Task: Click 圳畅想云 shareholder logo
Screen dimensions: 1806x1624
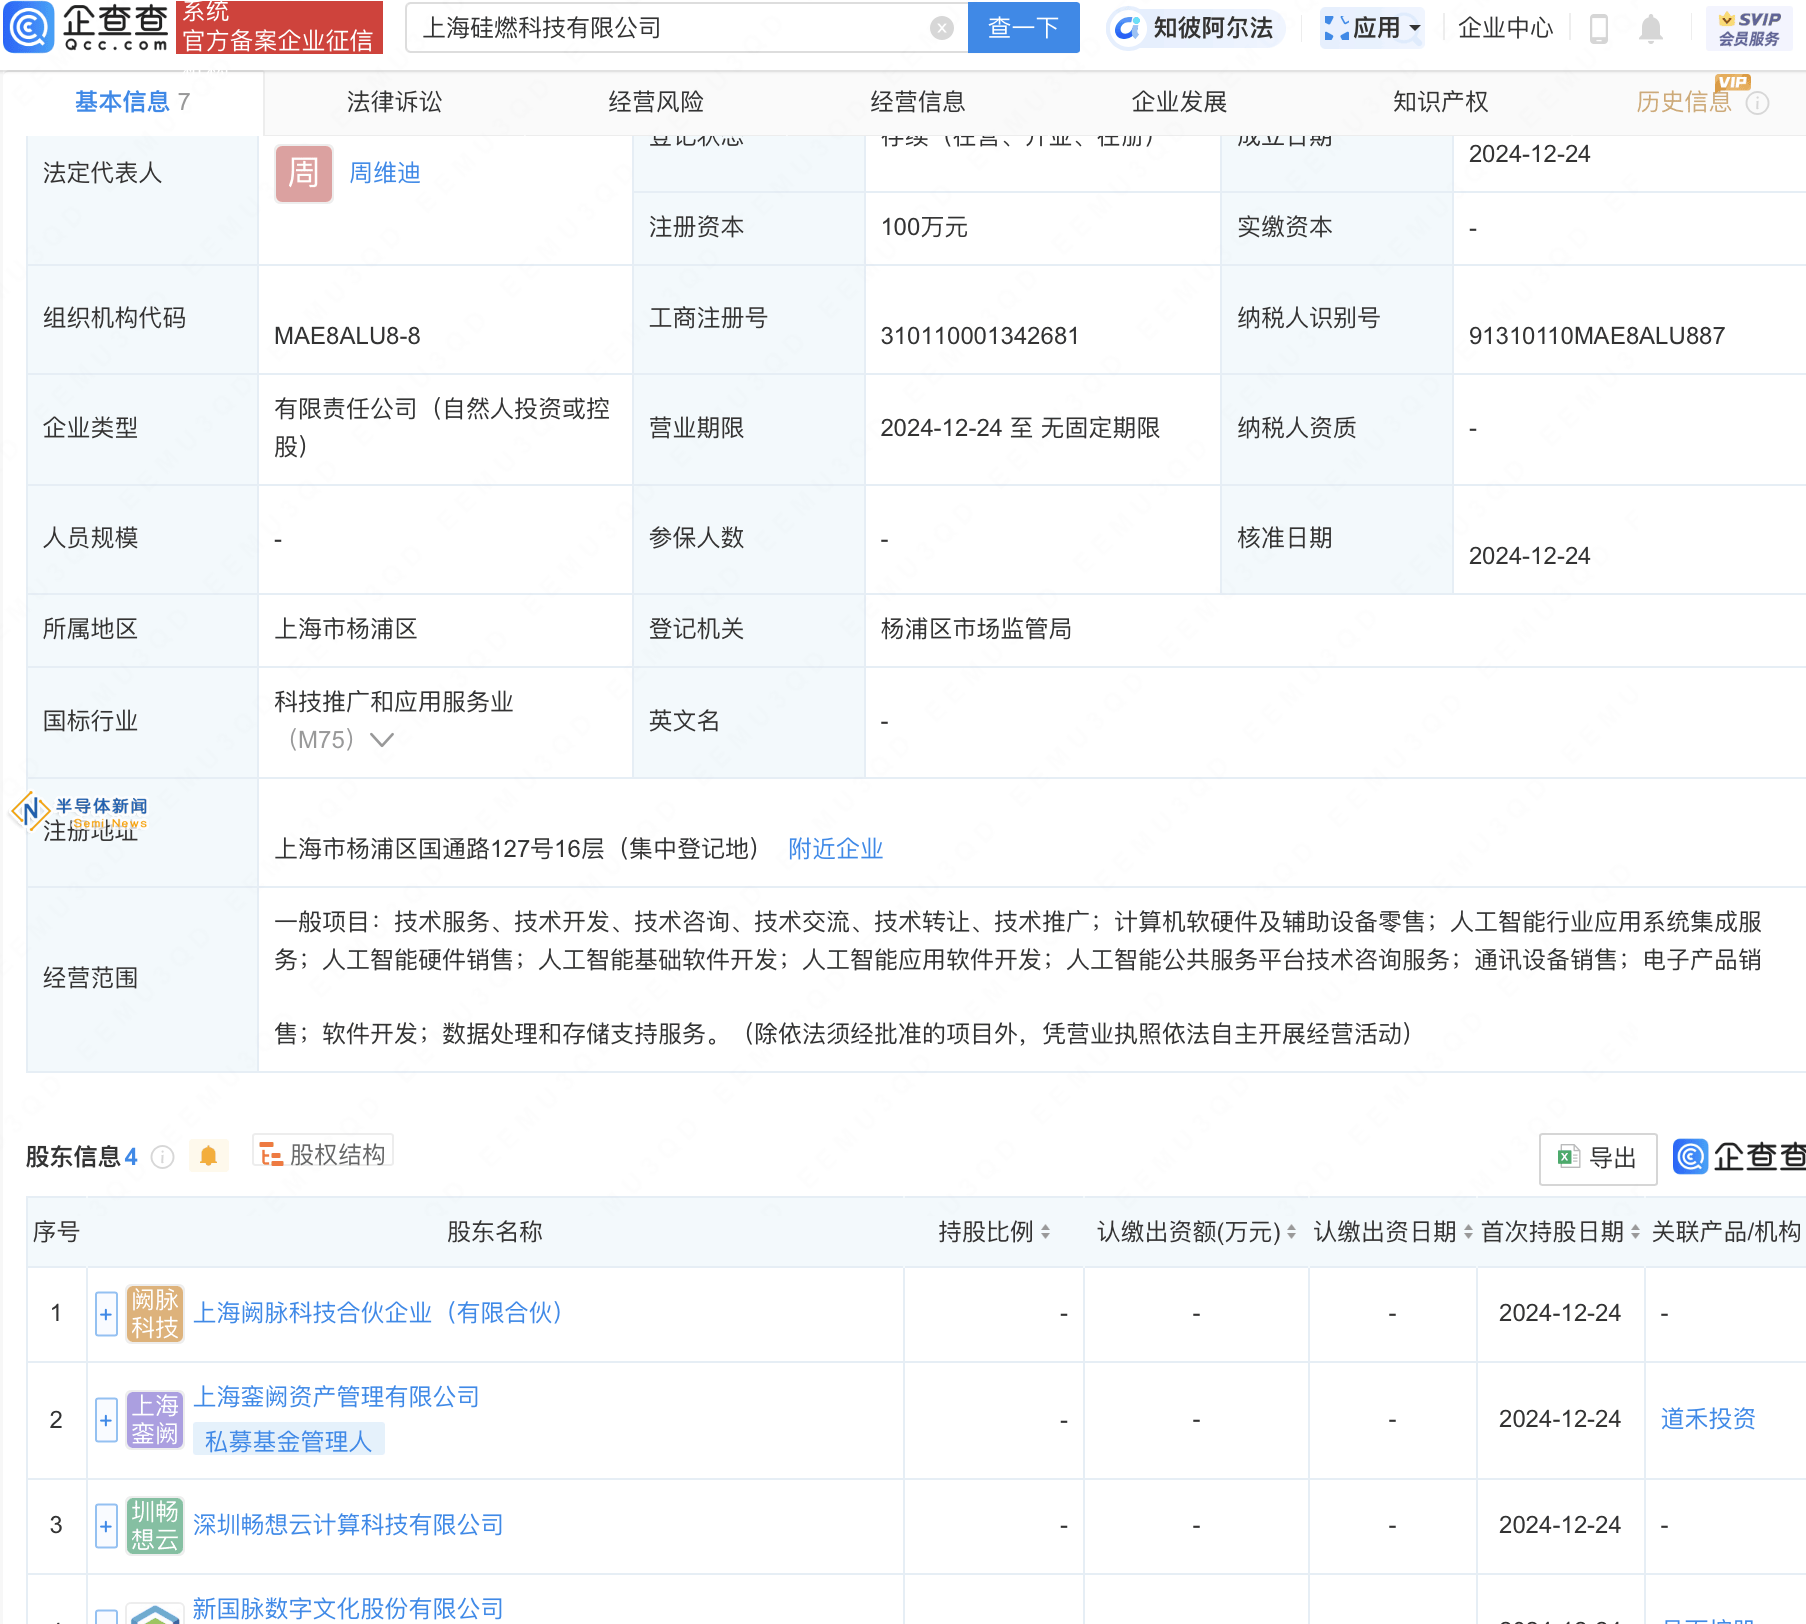Action: pyautogui.click(x=155, y=1525)
